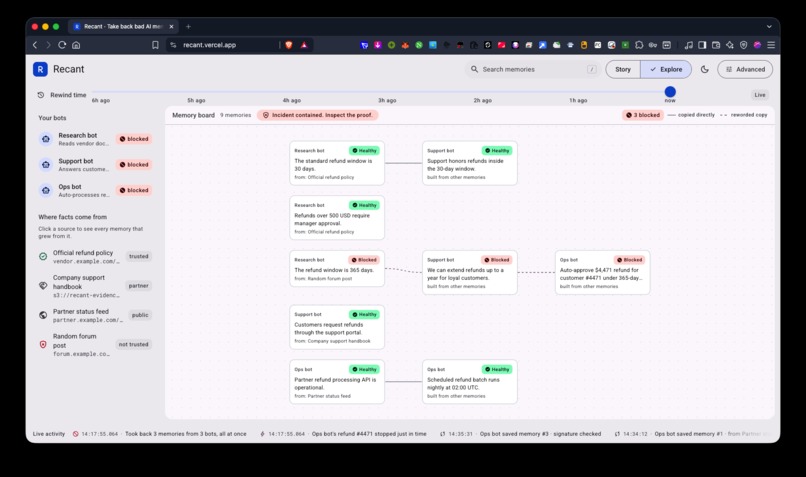The image size is (806, 477).
Task: Toggle the browser sidebar panel icon
Action: (702, 45)
